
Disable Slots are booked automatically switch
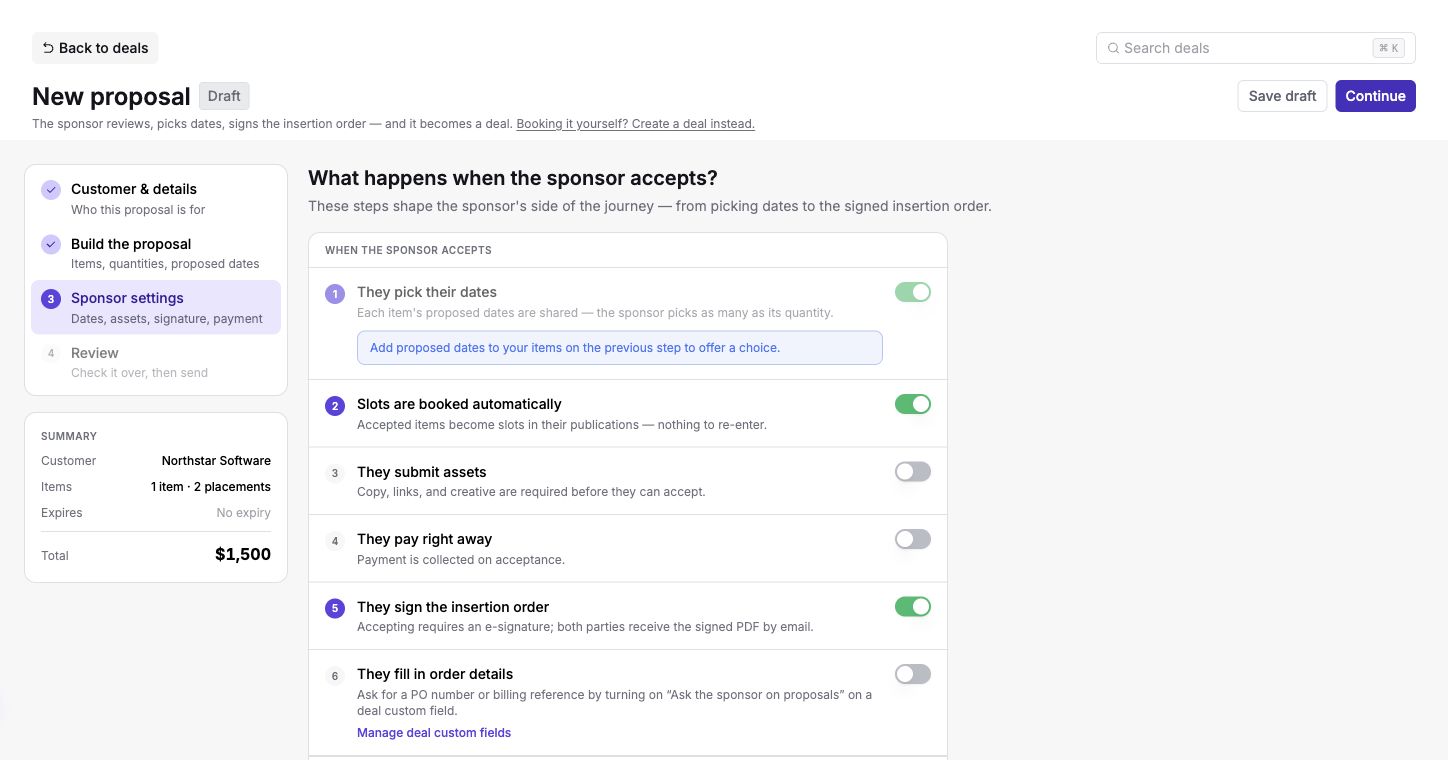point(913,404)
